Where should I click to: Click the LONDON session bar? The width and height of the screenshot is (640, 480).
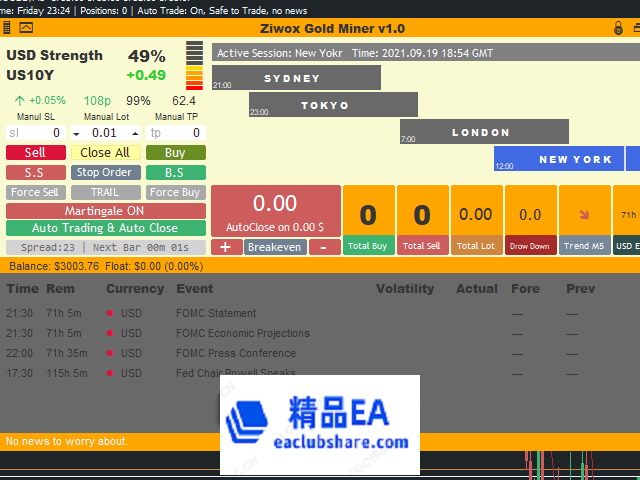(484, 131)
